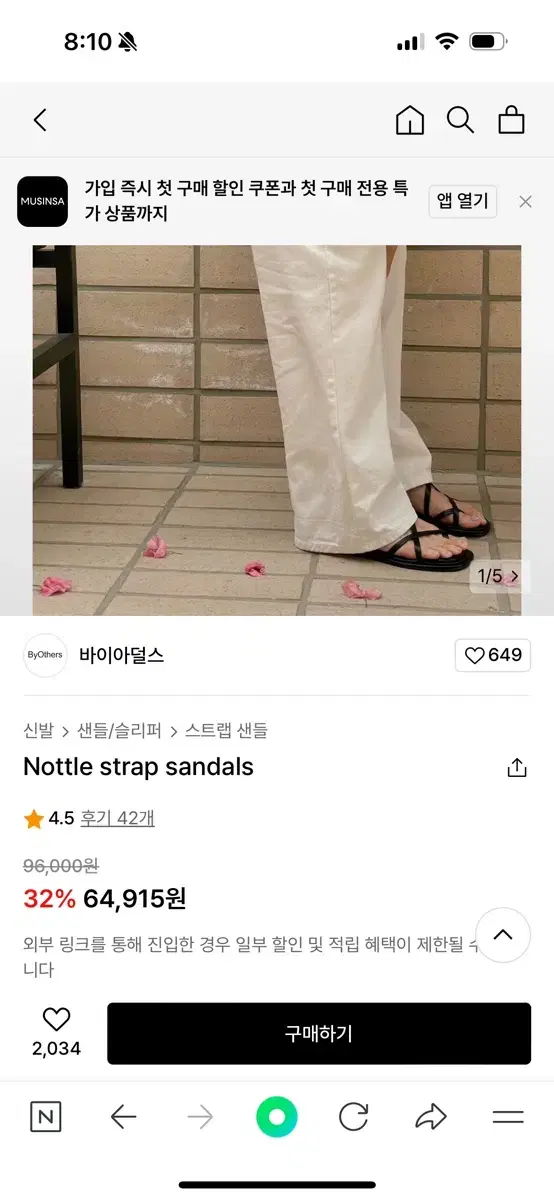Open the 스트랩 샌들 breadcrumb category
The height and width of the screenshot is (1200, 554).
[x=226, y=731]
